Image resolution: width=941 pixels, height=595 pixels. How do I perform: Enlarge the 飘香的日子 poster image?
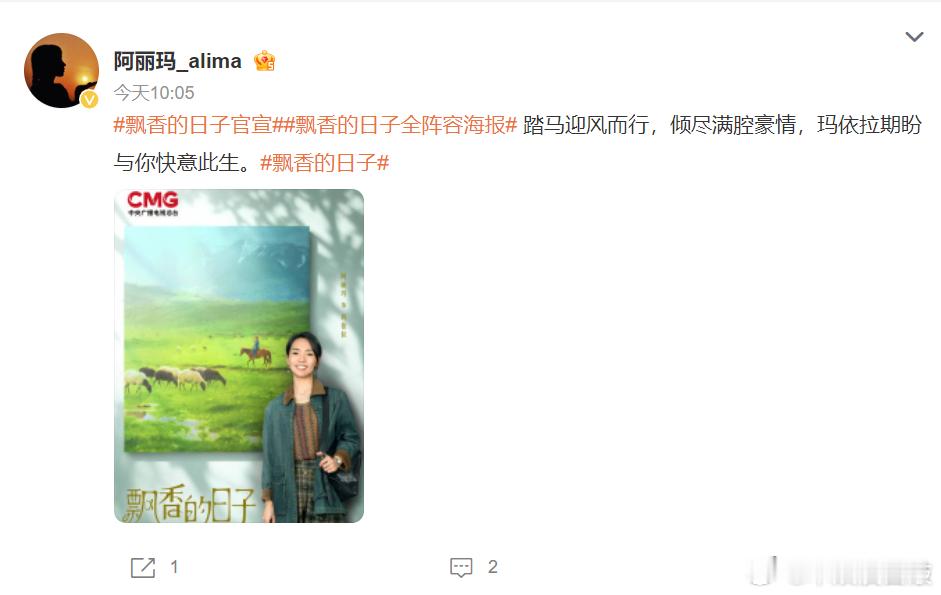click(239, 355)
